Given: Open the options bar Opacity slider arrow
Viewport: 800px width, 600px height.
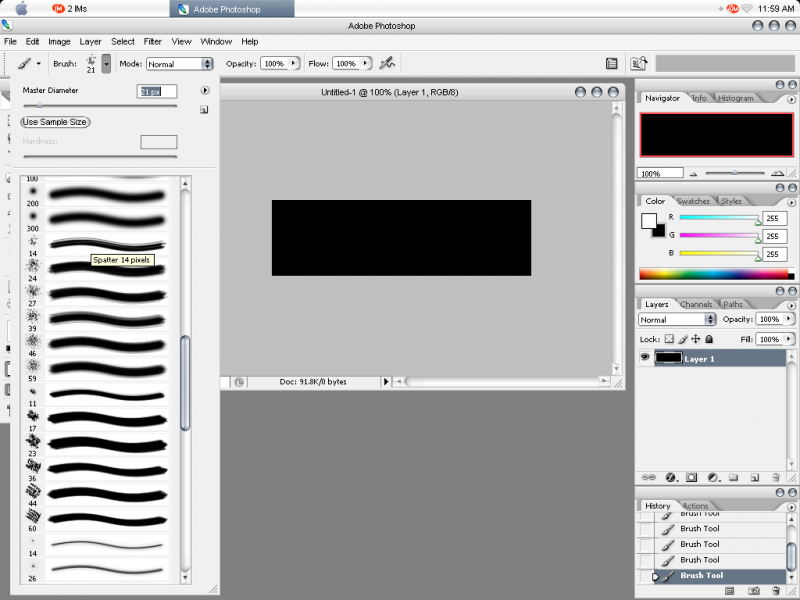Looking at the screenshot, I should (293, 63).
